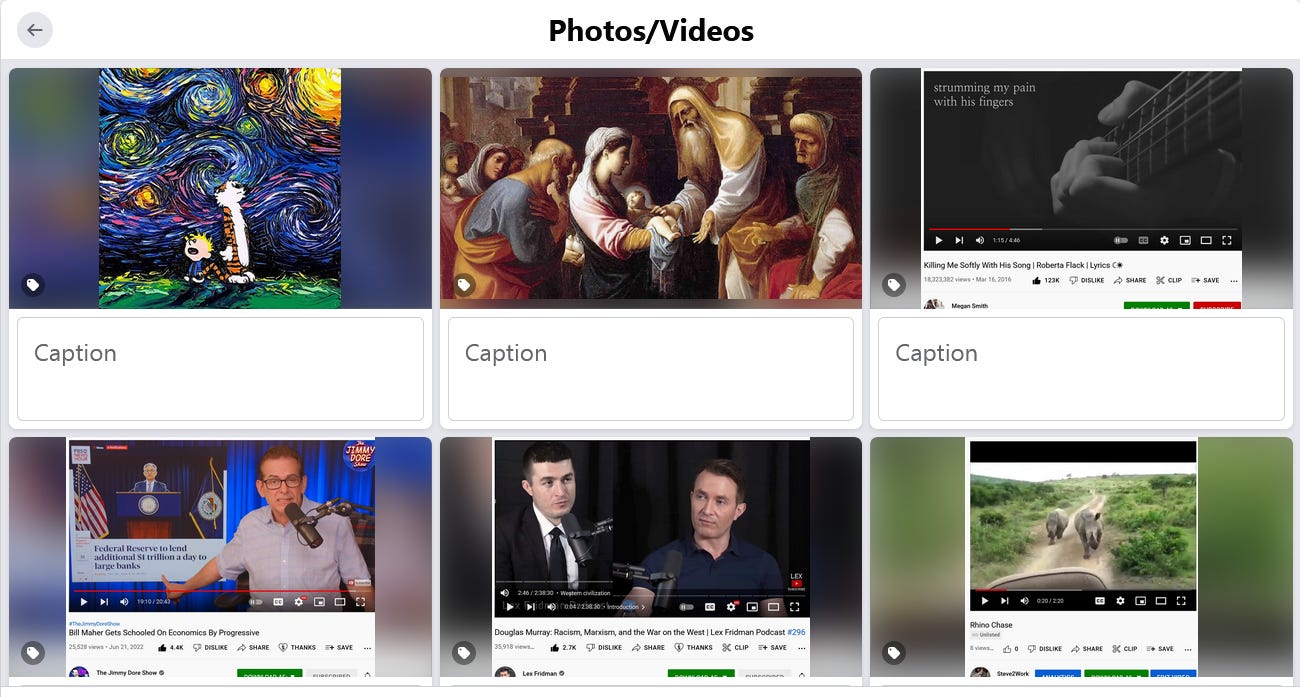
Task: Click the Photos/Videos page title
Action: coord(651,31)
